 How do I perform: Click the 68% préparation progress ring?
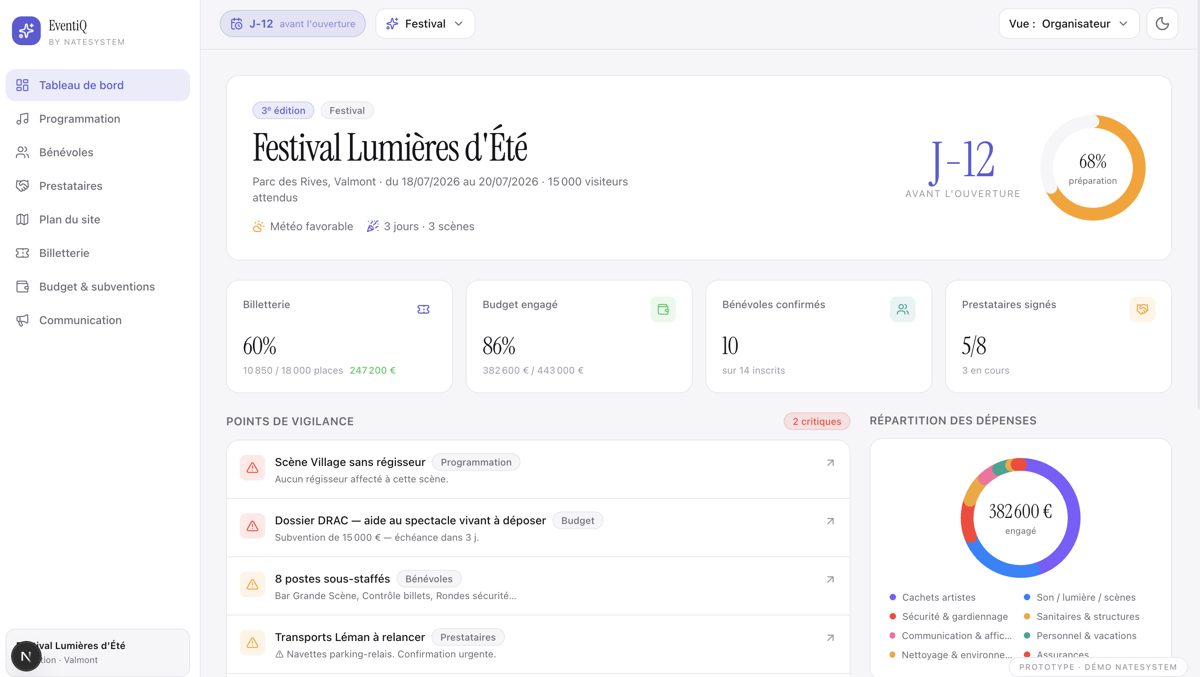[1093, 168]
